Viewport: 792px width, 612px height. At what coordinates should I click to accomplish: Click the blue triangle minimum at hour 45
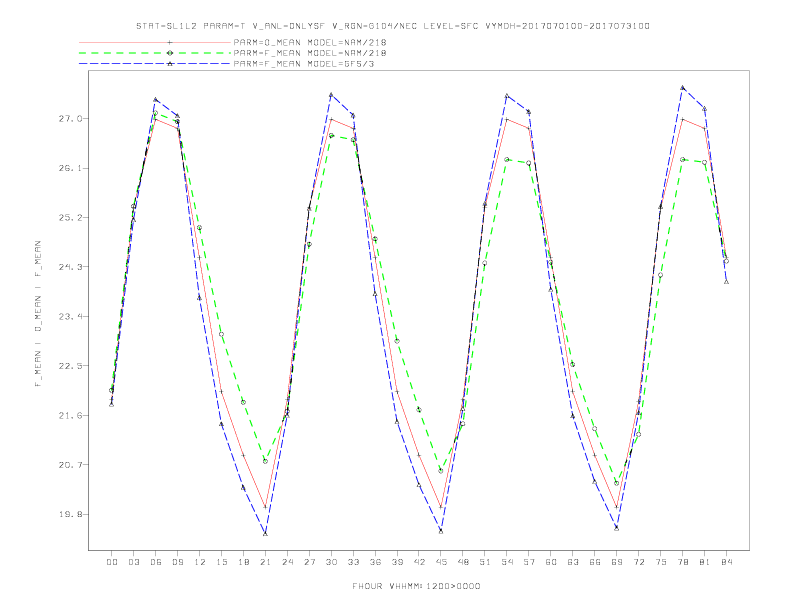pos(441,531)
